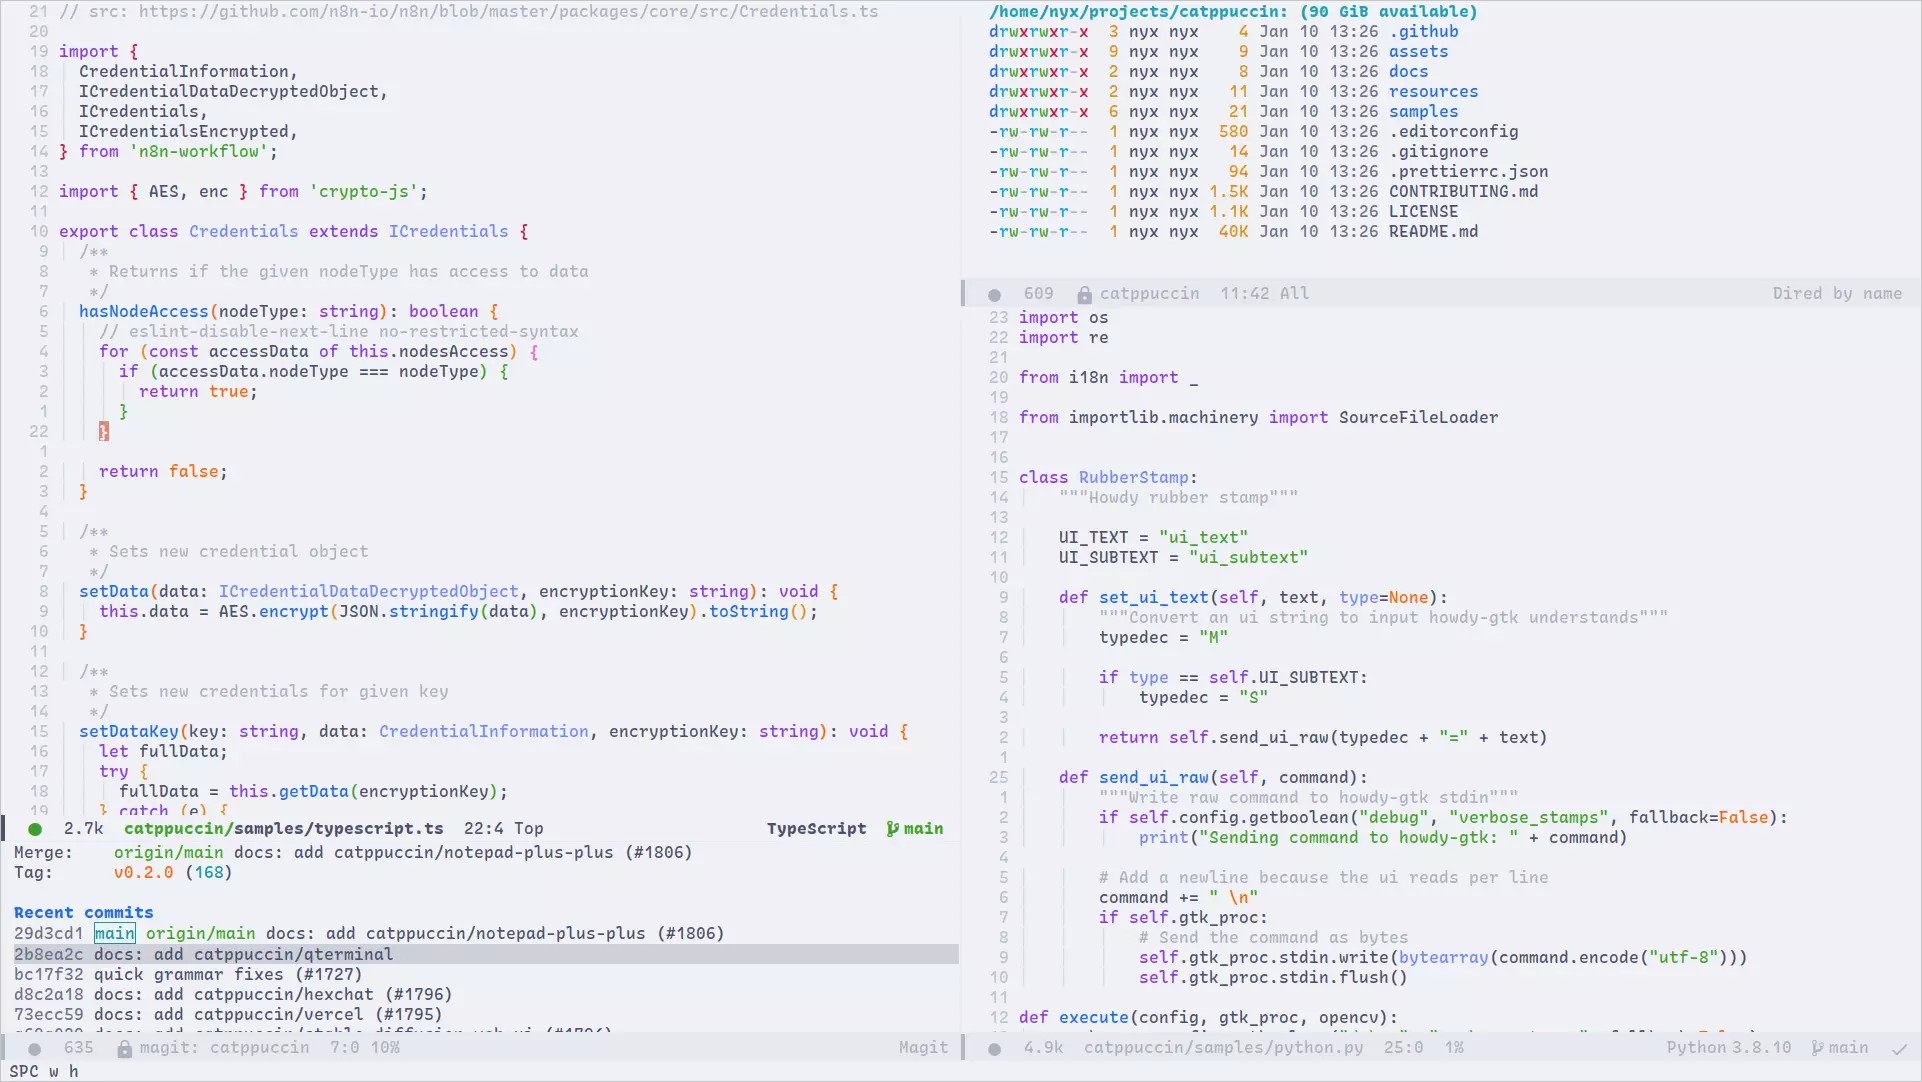Open the .github directory entry
The width and height of the screenshot is (1922, 1082).
pyautogui.click(x=1423, y=32)
